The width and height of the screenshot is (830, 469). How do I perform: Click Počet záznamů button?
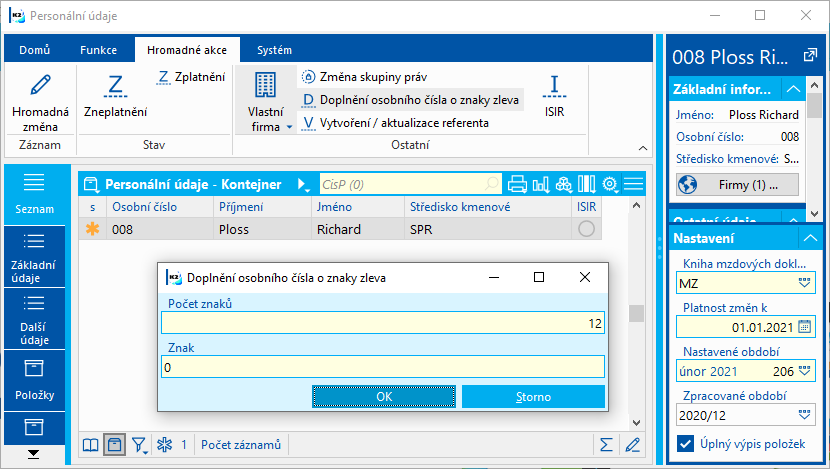(x=241, y=445)
